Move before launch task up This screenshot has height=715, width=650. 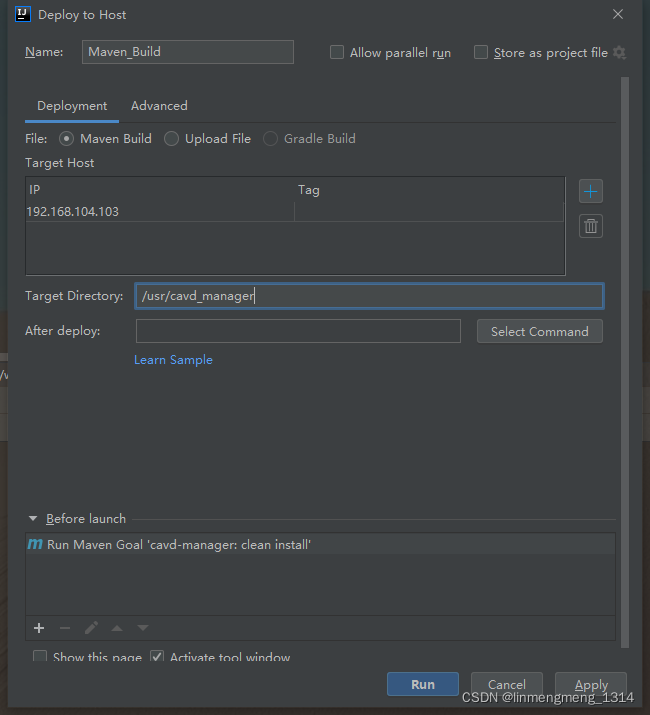click(117, 628)
